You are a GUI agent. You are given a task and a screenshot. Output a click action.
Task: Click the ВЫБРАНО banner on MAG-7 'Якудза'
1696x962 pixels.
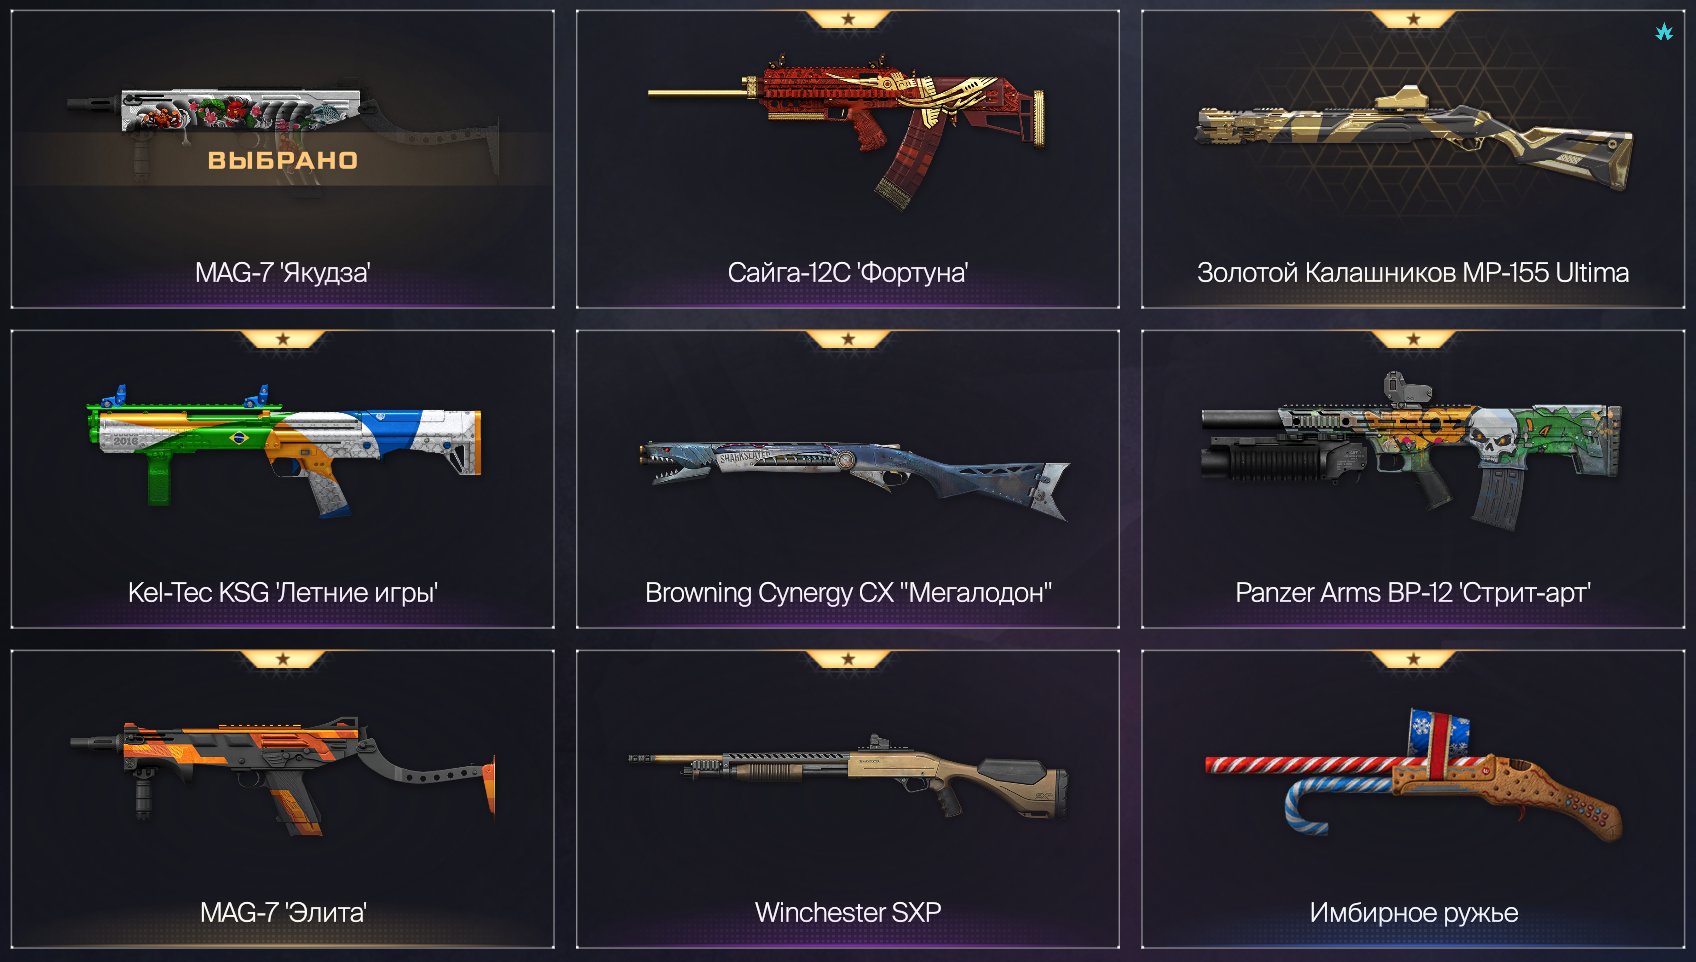click(283, 160)
